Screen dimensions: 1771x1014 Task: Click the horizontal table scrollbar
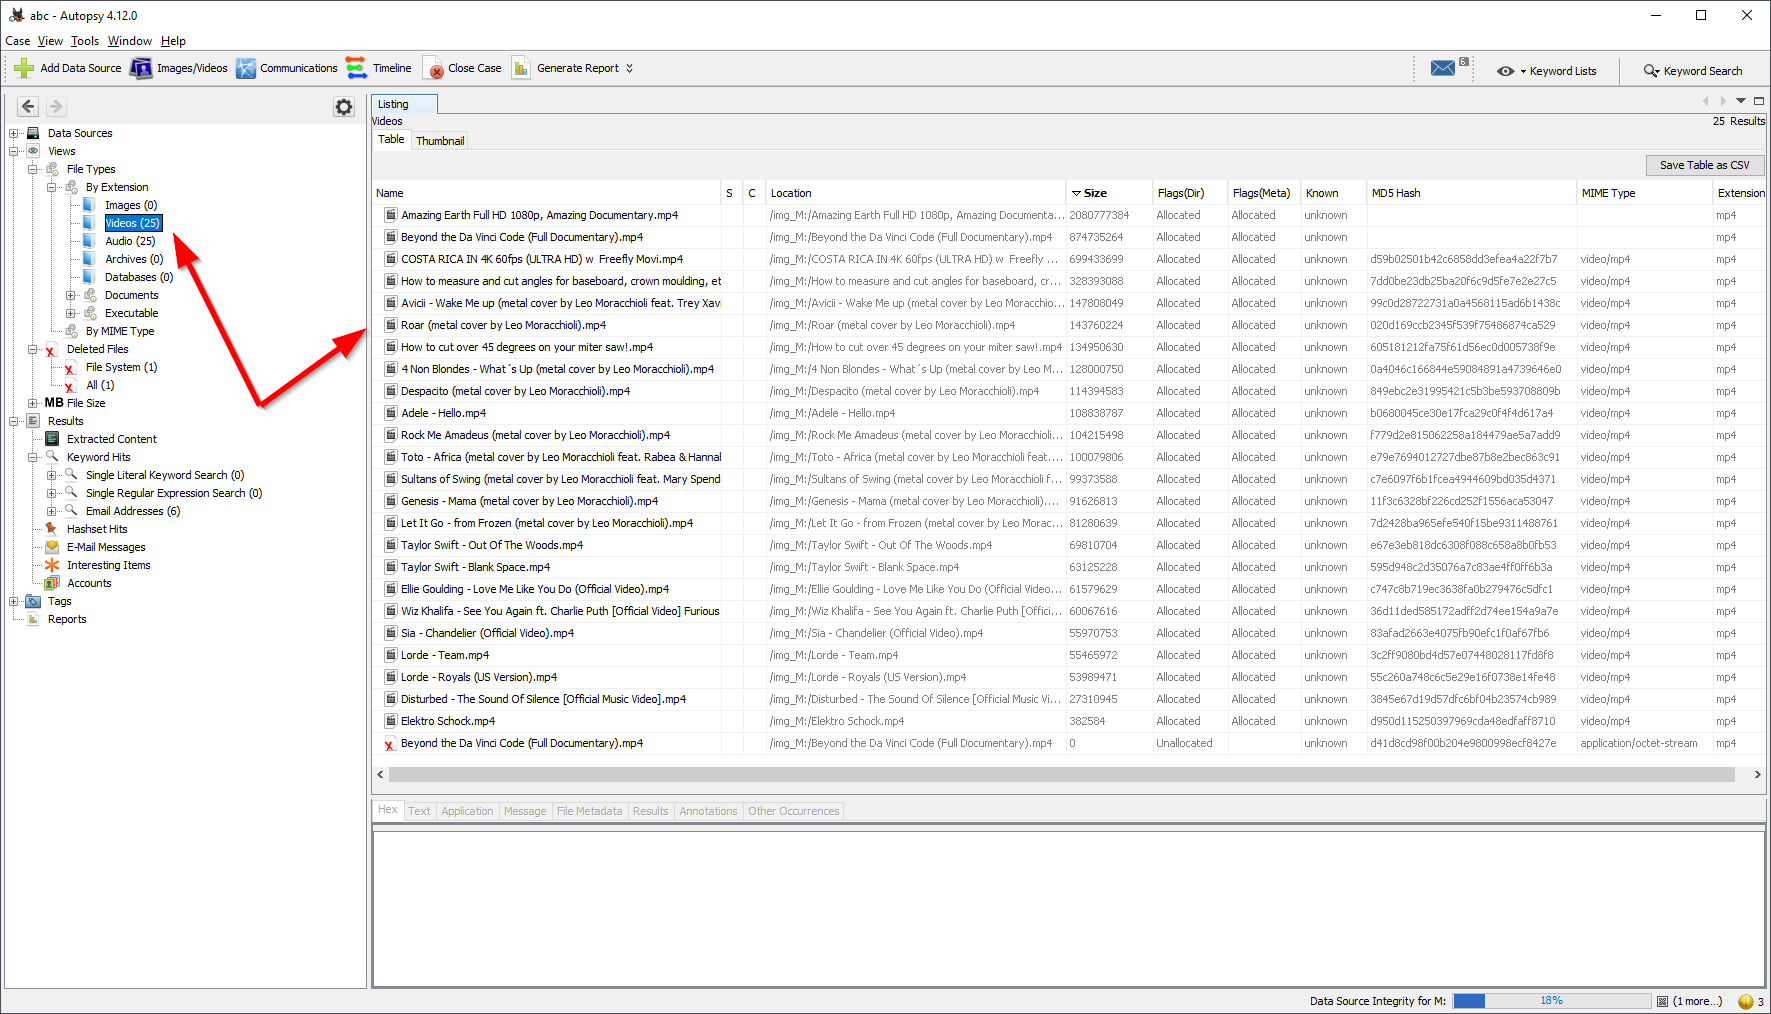(x=1061, y=775)
